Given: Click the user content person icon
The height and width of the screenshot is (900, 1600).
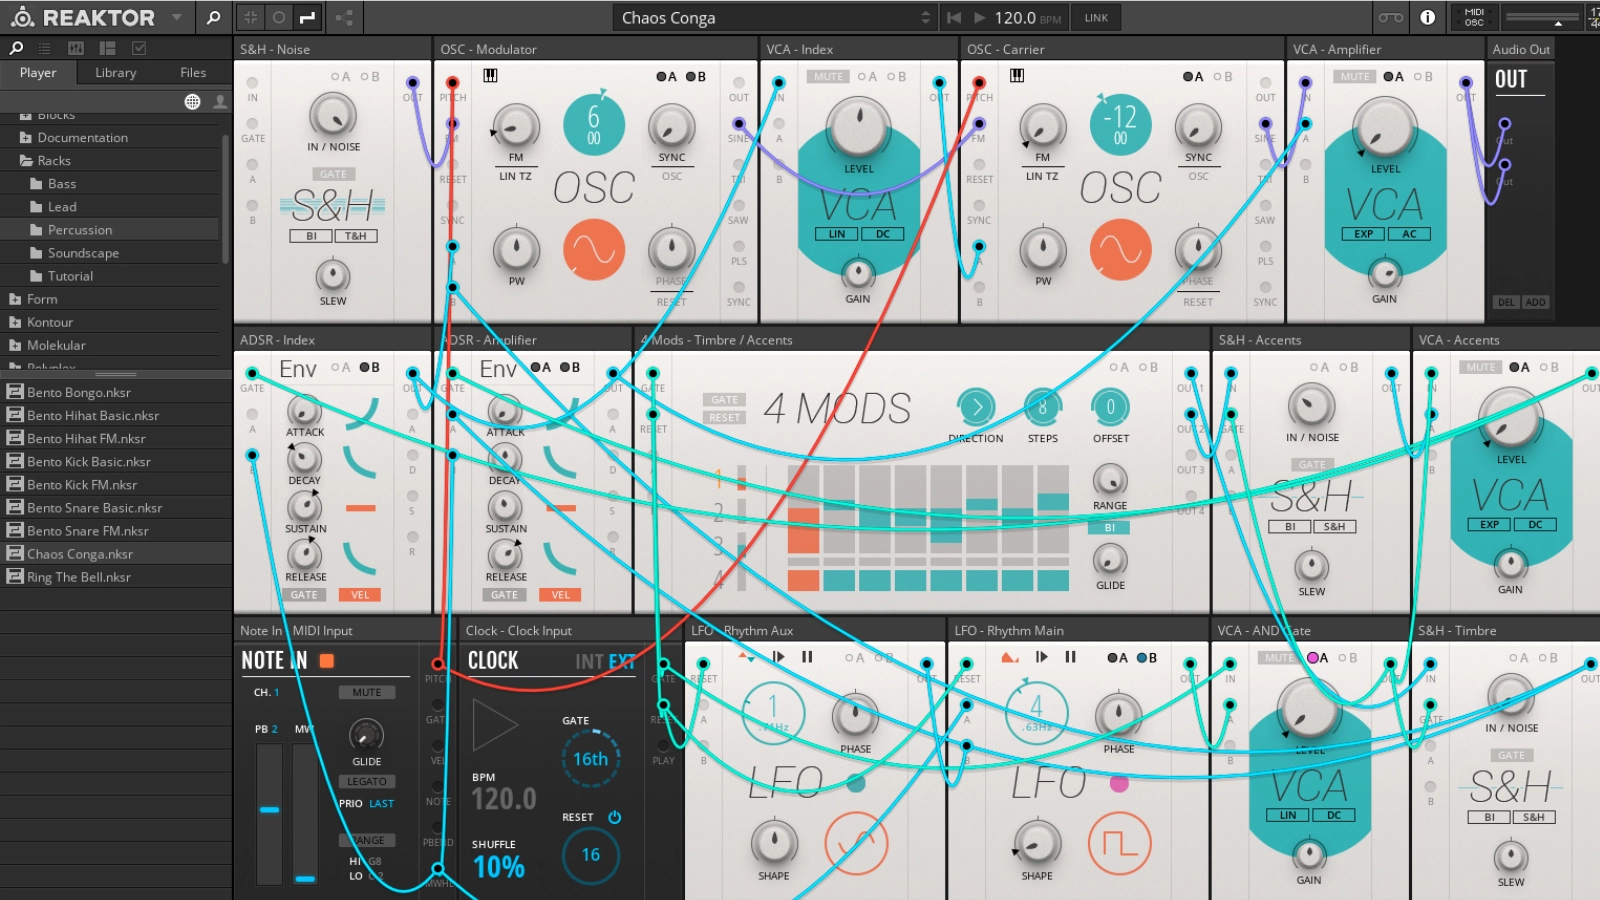Looking at the screenshot, I should (x=220, y=102).
